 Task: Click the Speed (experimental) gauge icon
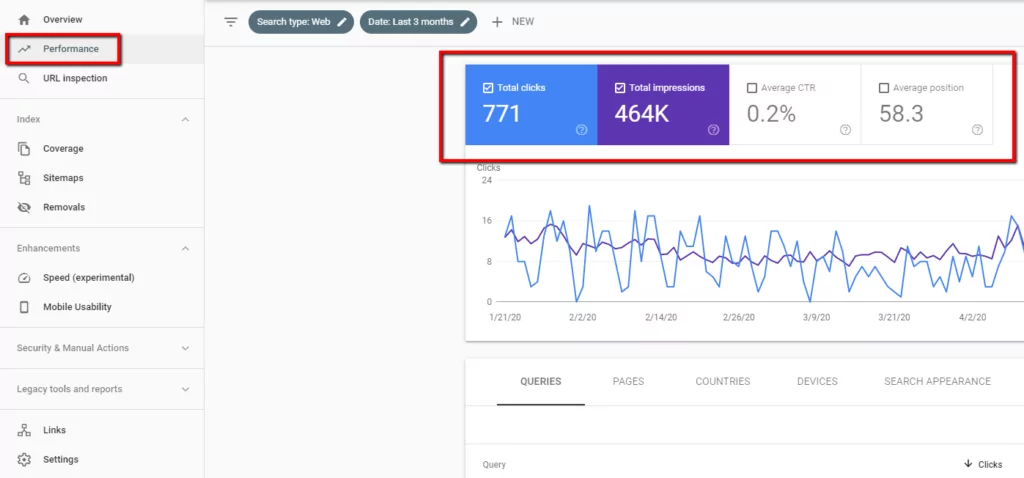[24, 277]
